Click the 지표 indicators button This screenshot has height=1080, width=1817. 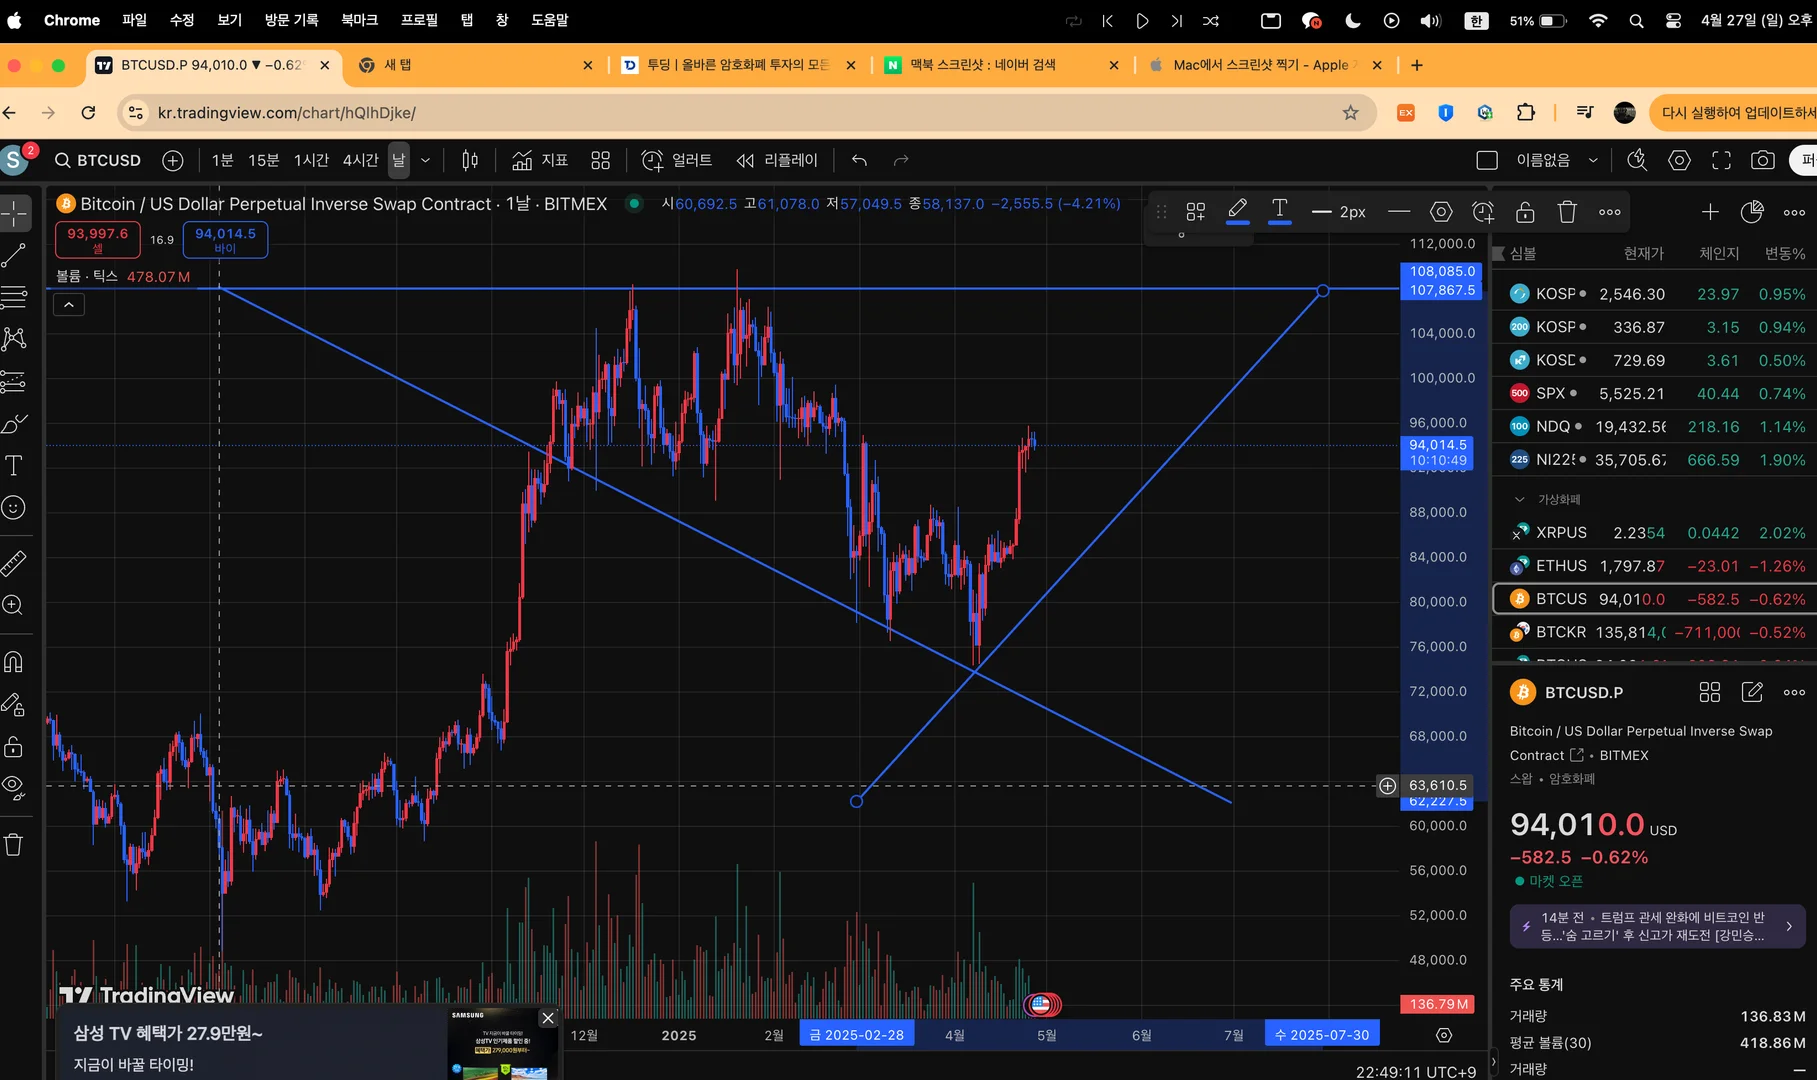point(540,160)
